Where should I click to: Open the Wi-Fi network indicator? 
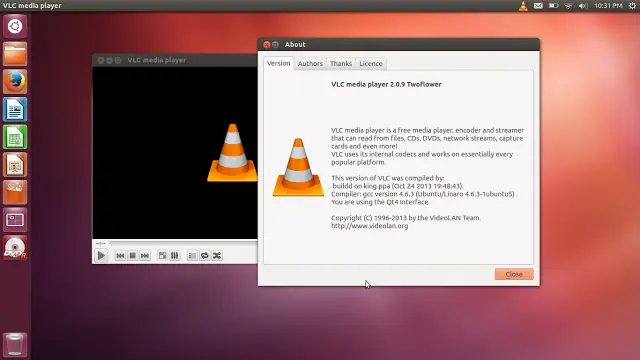[568, 6]
